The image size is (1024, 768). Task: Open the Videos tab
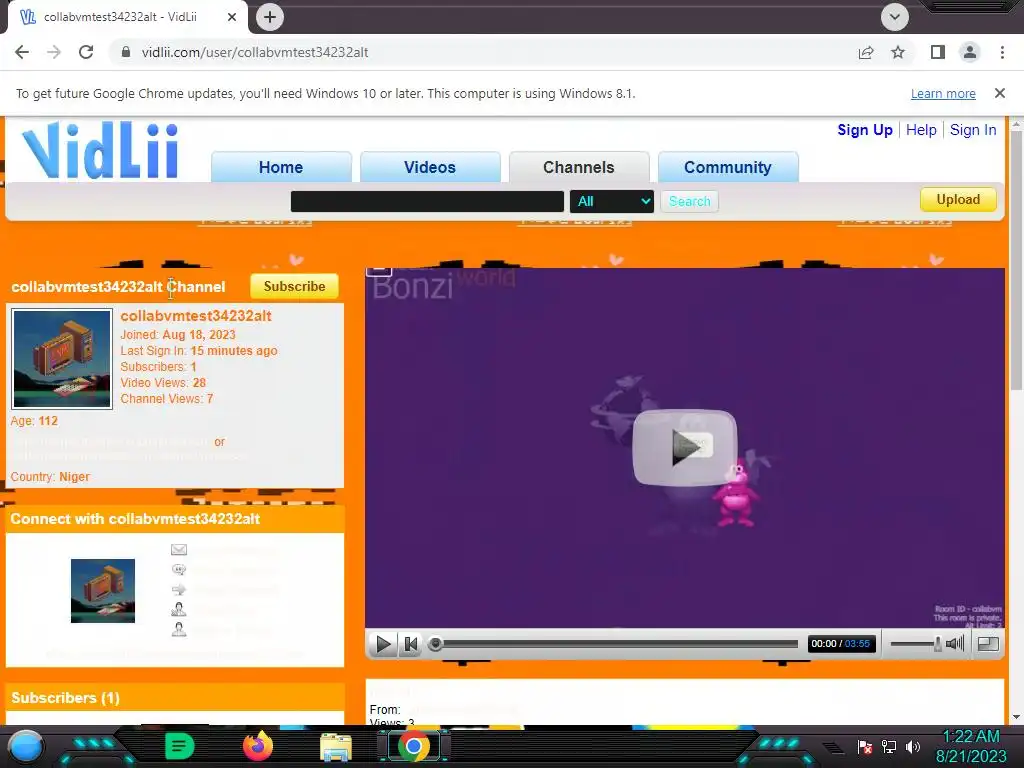coord(430,167)
